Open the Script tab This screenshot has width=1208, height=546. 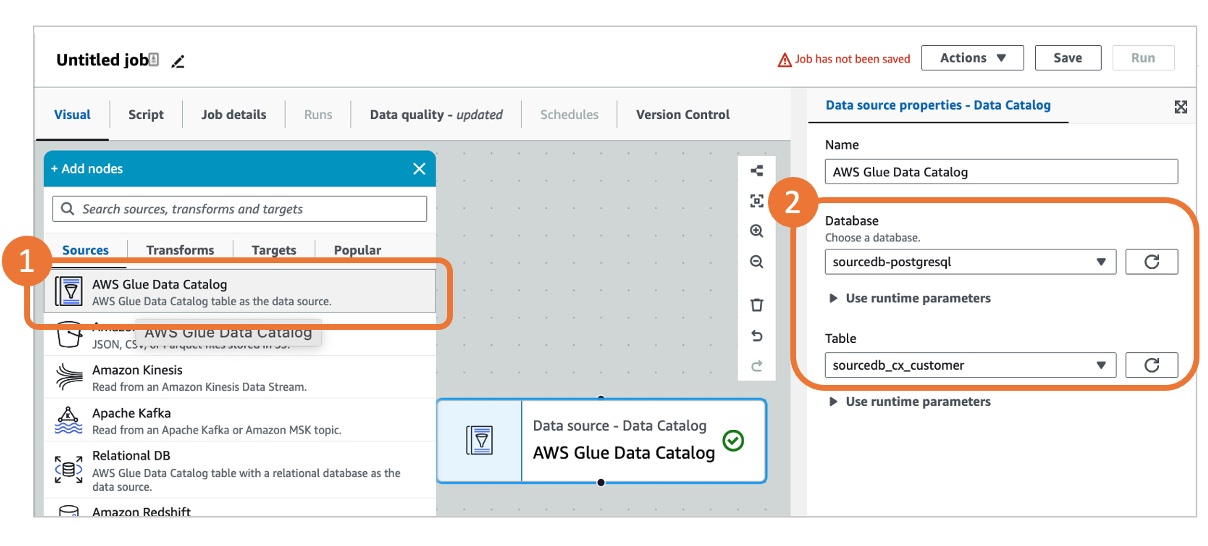coord(146,114)
